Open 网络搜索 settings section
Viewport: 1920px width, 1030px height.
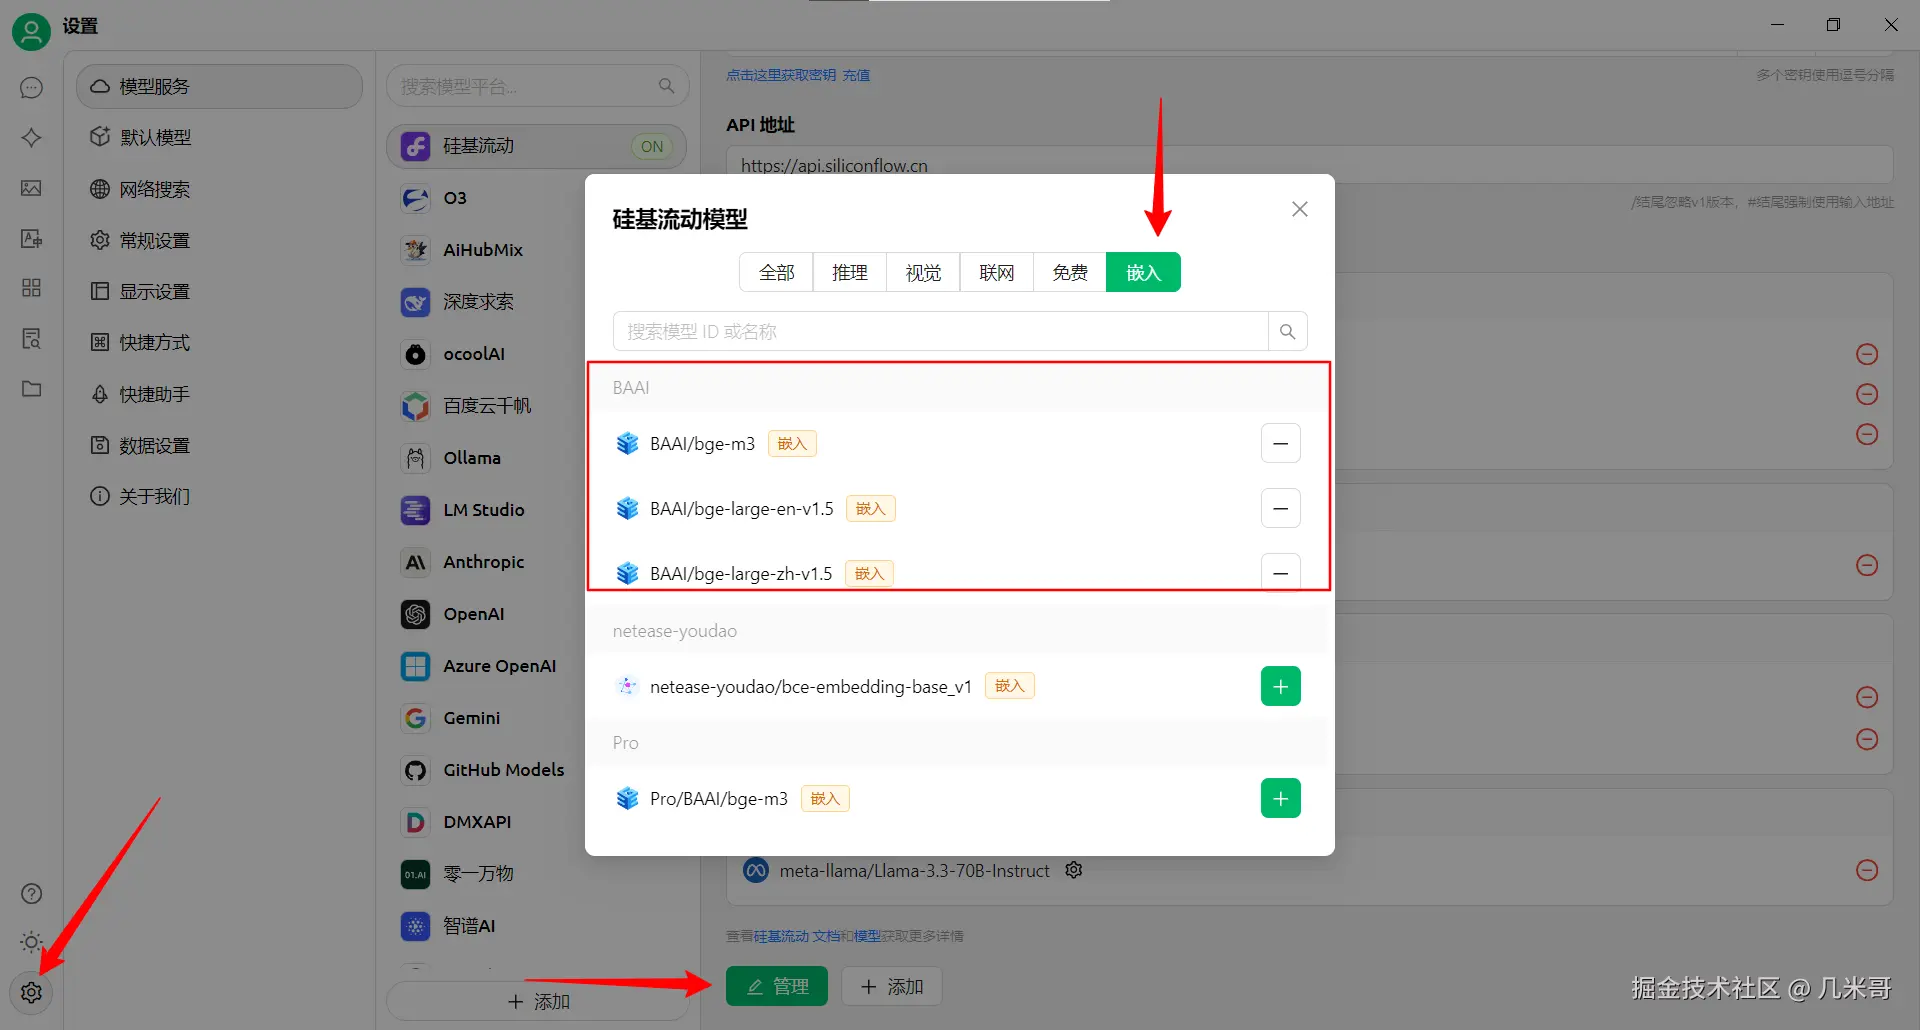[155, 189]
